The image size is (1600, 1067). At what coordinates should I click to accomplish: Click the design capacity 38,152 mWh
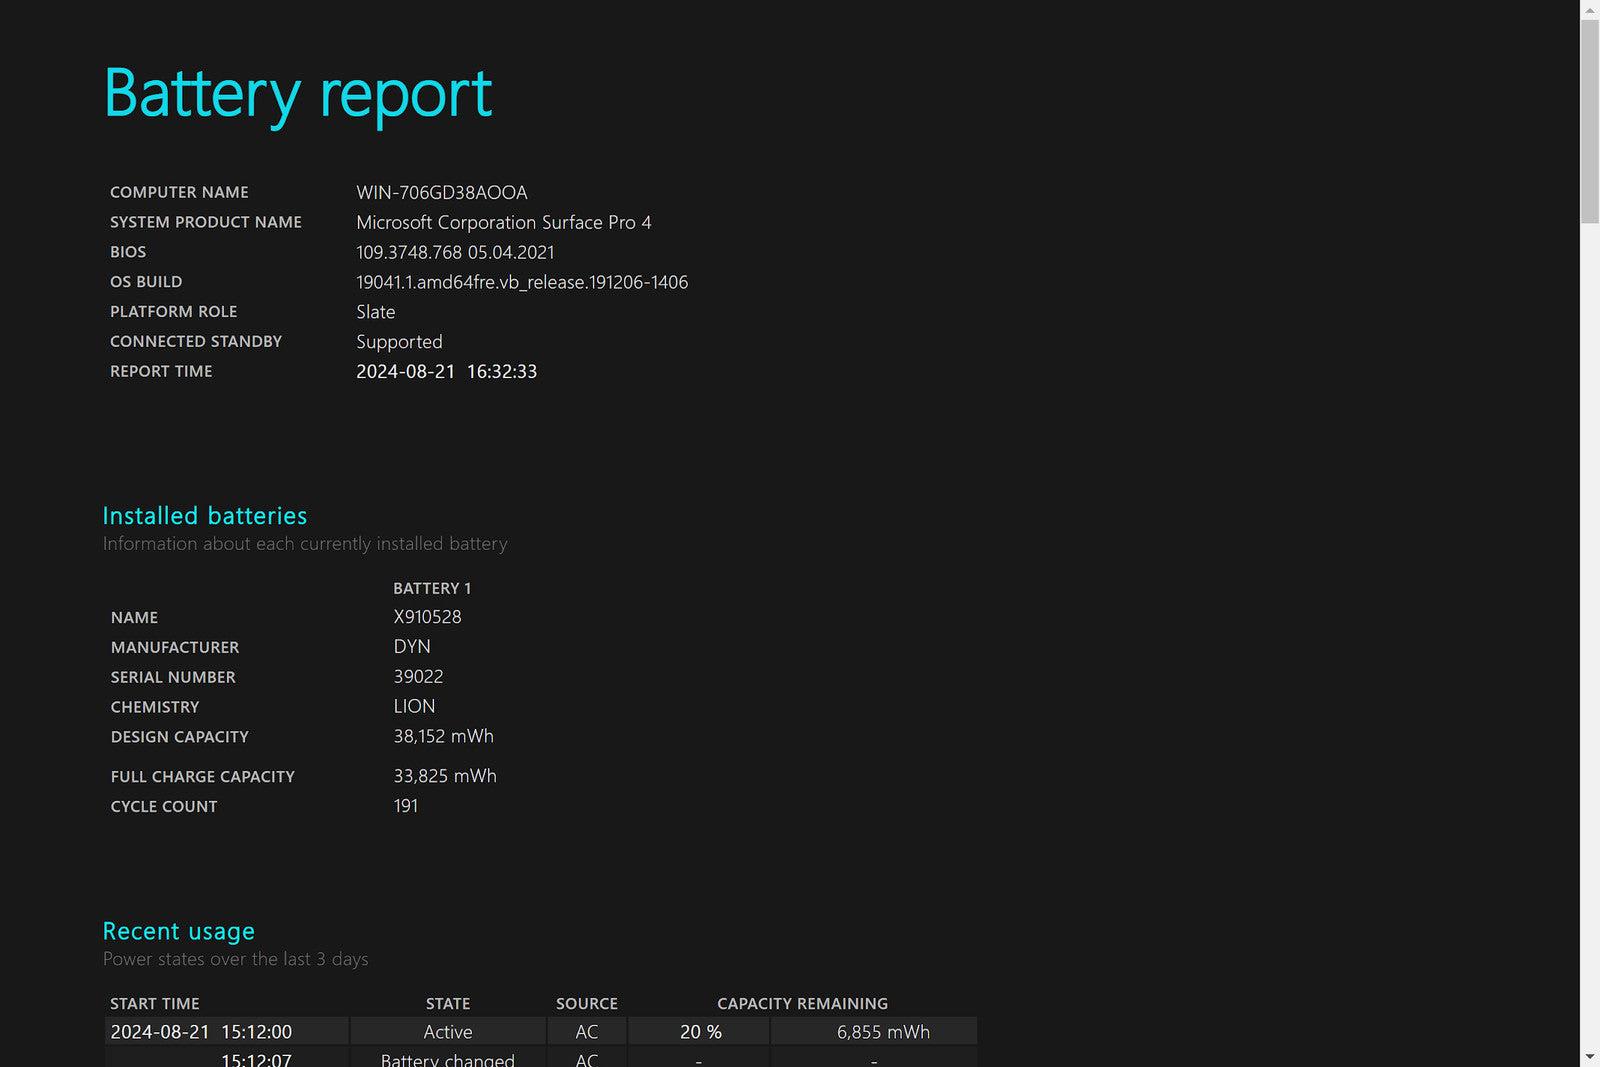click(x=443, y=736)
